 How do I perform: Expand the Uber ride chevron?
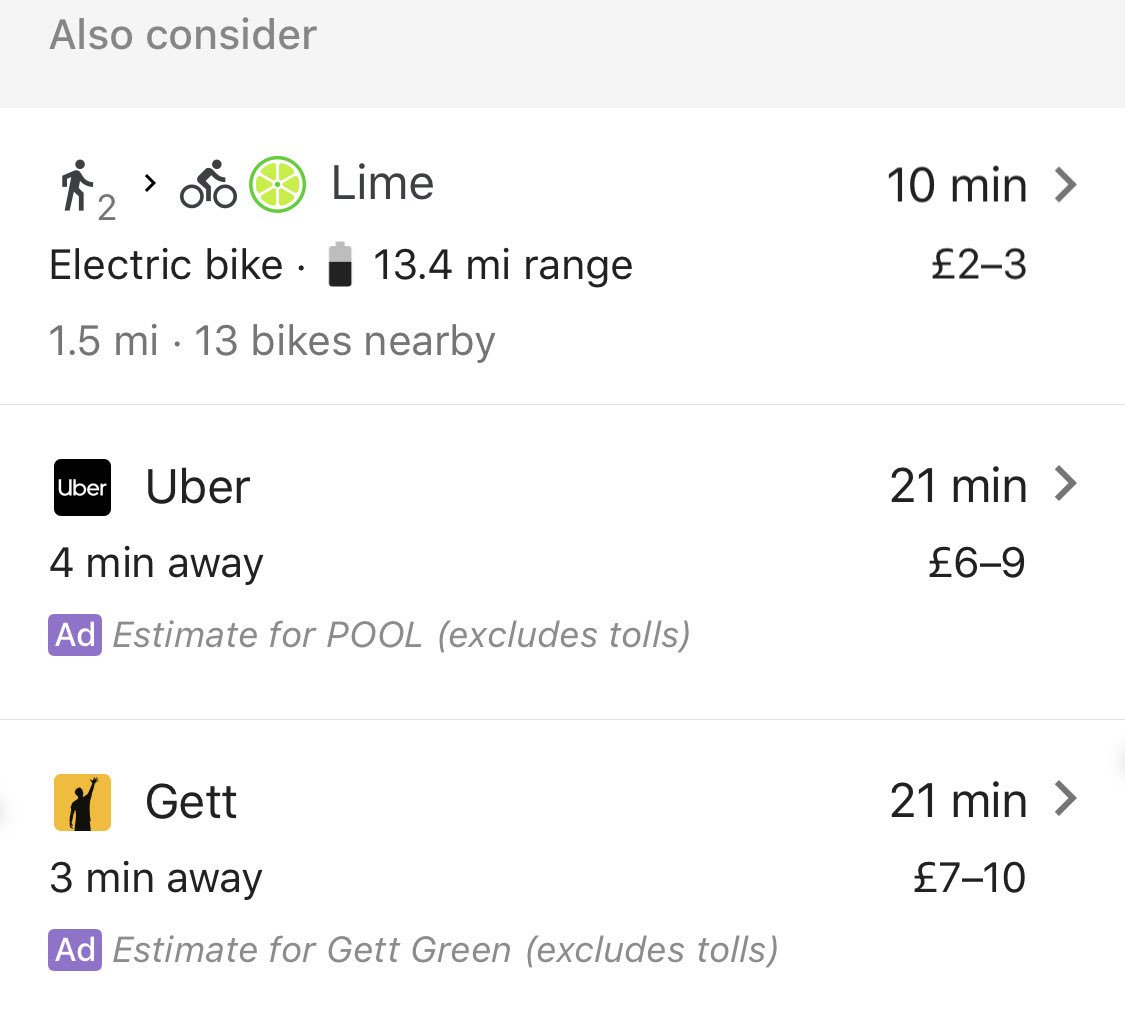click(1066, 485)
